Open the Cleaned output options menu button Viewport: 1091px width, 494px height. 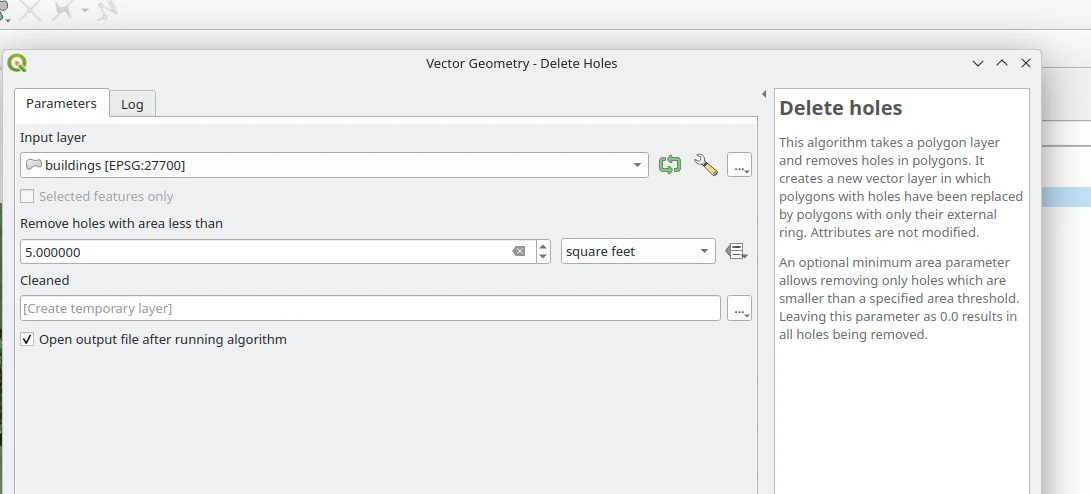[x=740, y=309]
